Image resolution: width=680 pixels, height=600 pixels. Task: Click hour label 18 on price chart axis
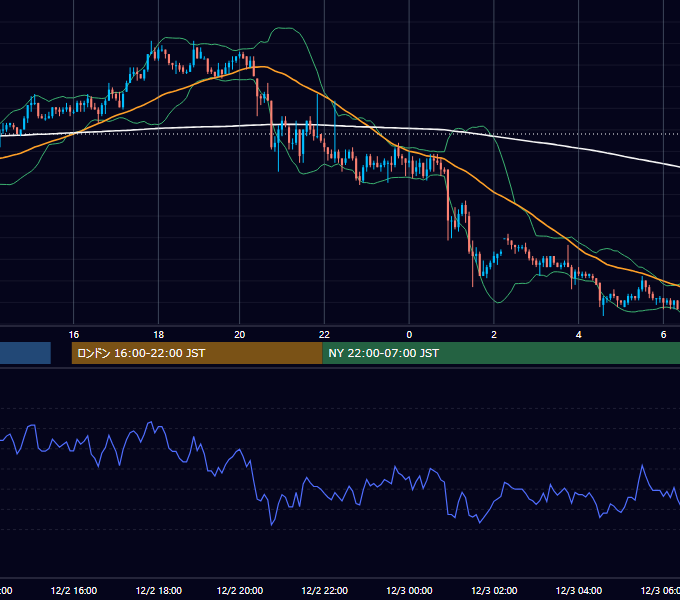(x=159, y=335)
